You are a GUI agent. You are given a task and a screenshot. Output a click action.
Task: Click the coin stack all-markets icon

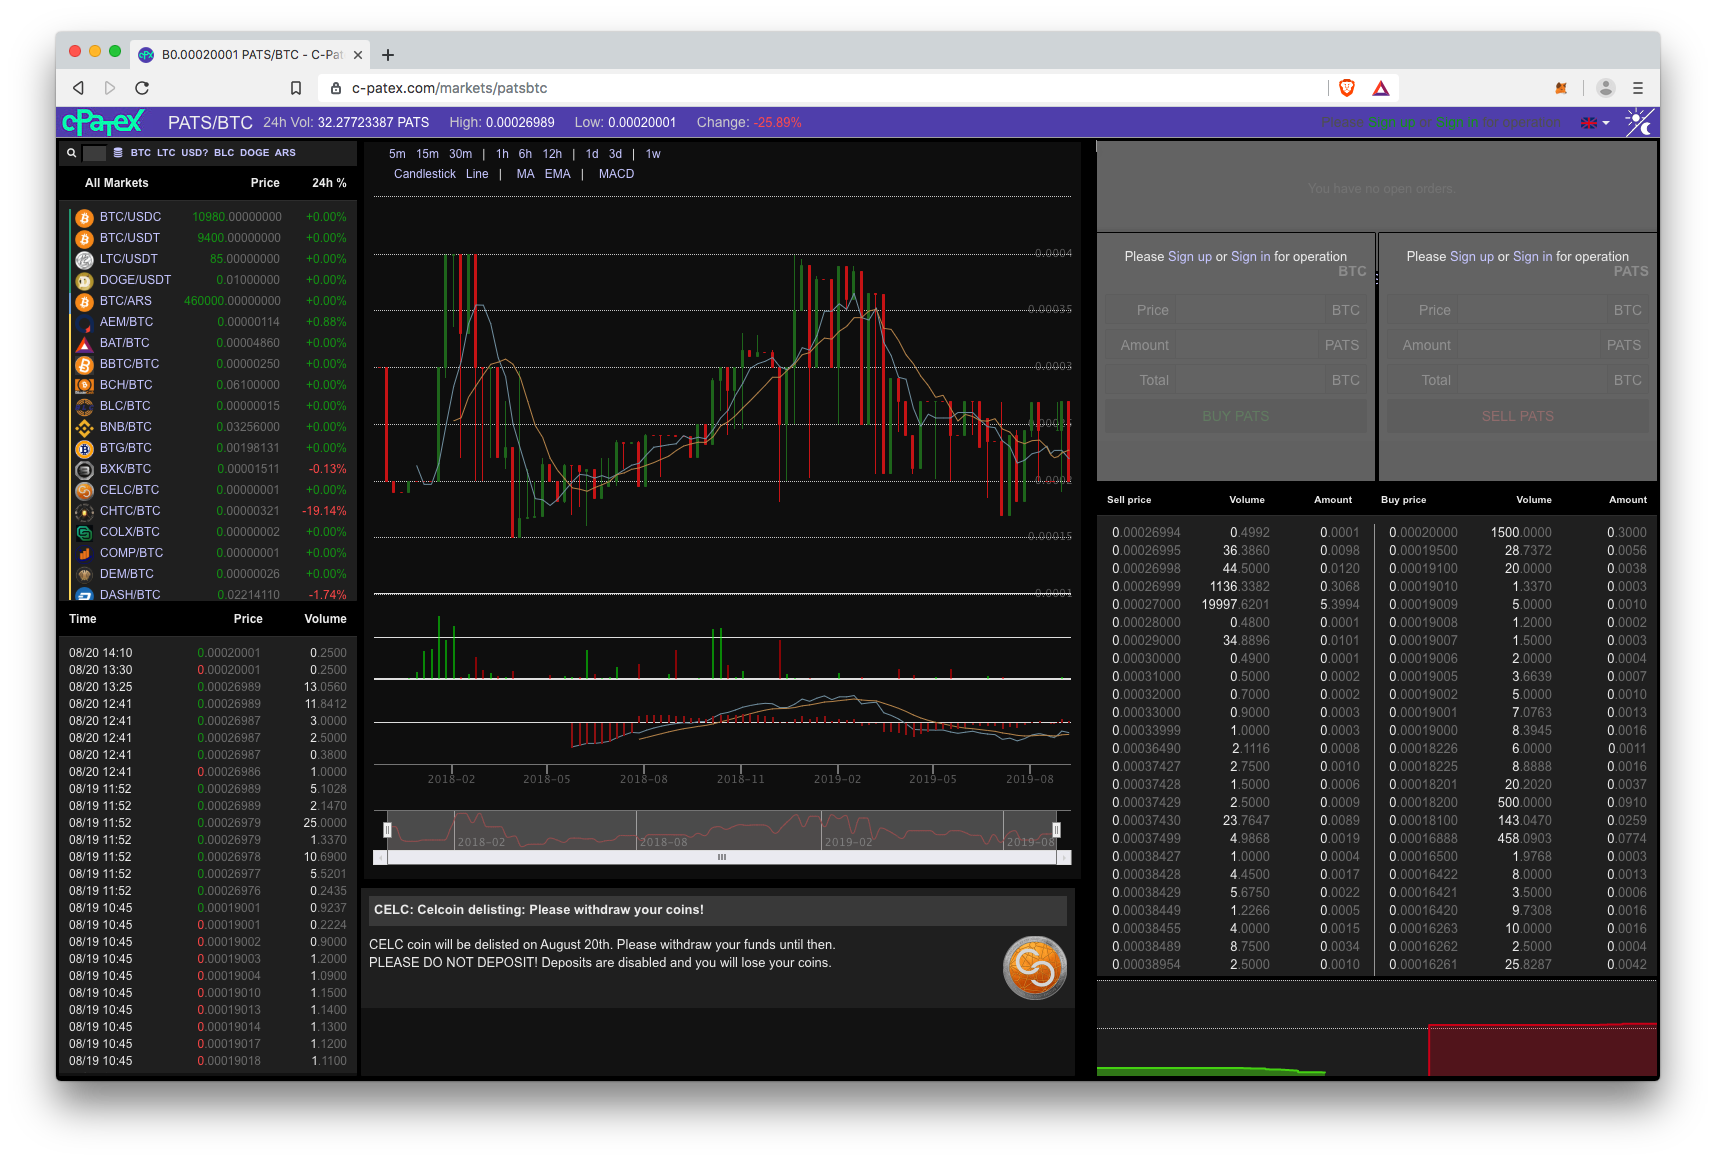click(118, 153)
